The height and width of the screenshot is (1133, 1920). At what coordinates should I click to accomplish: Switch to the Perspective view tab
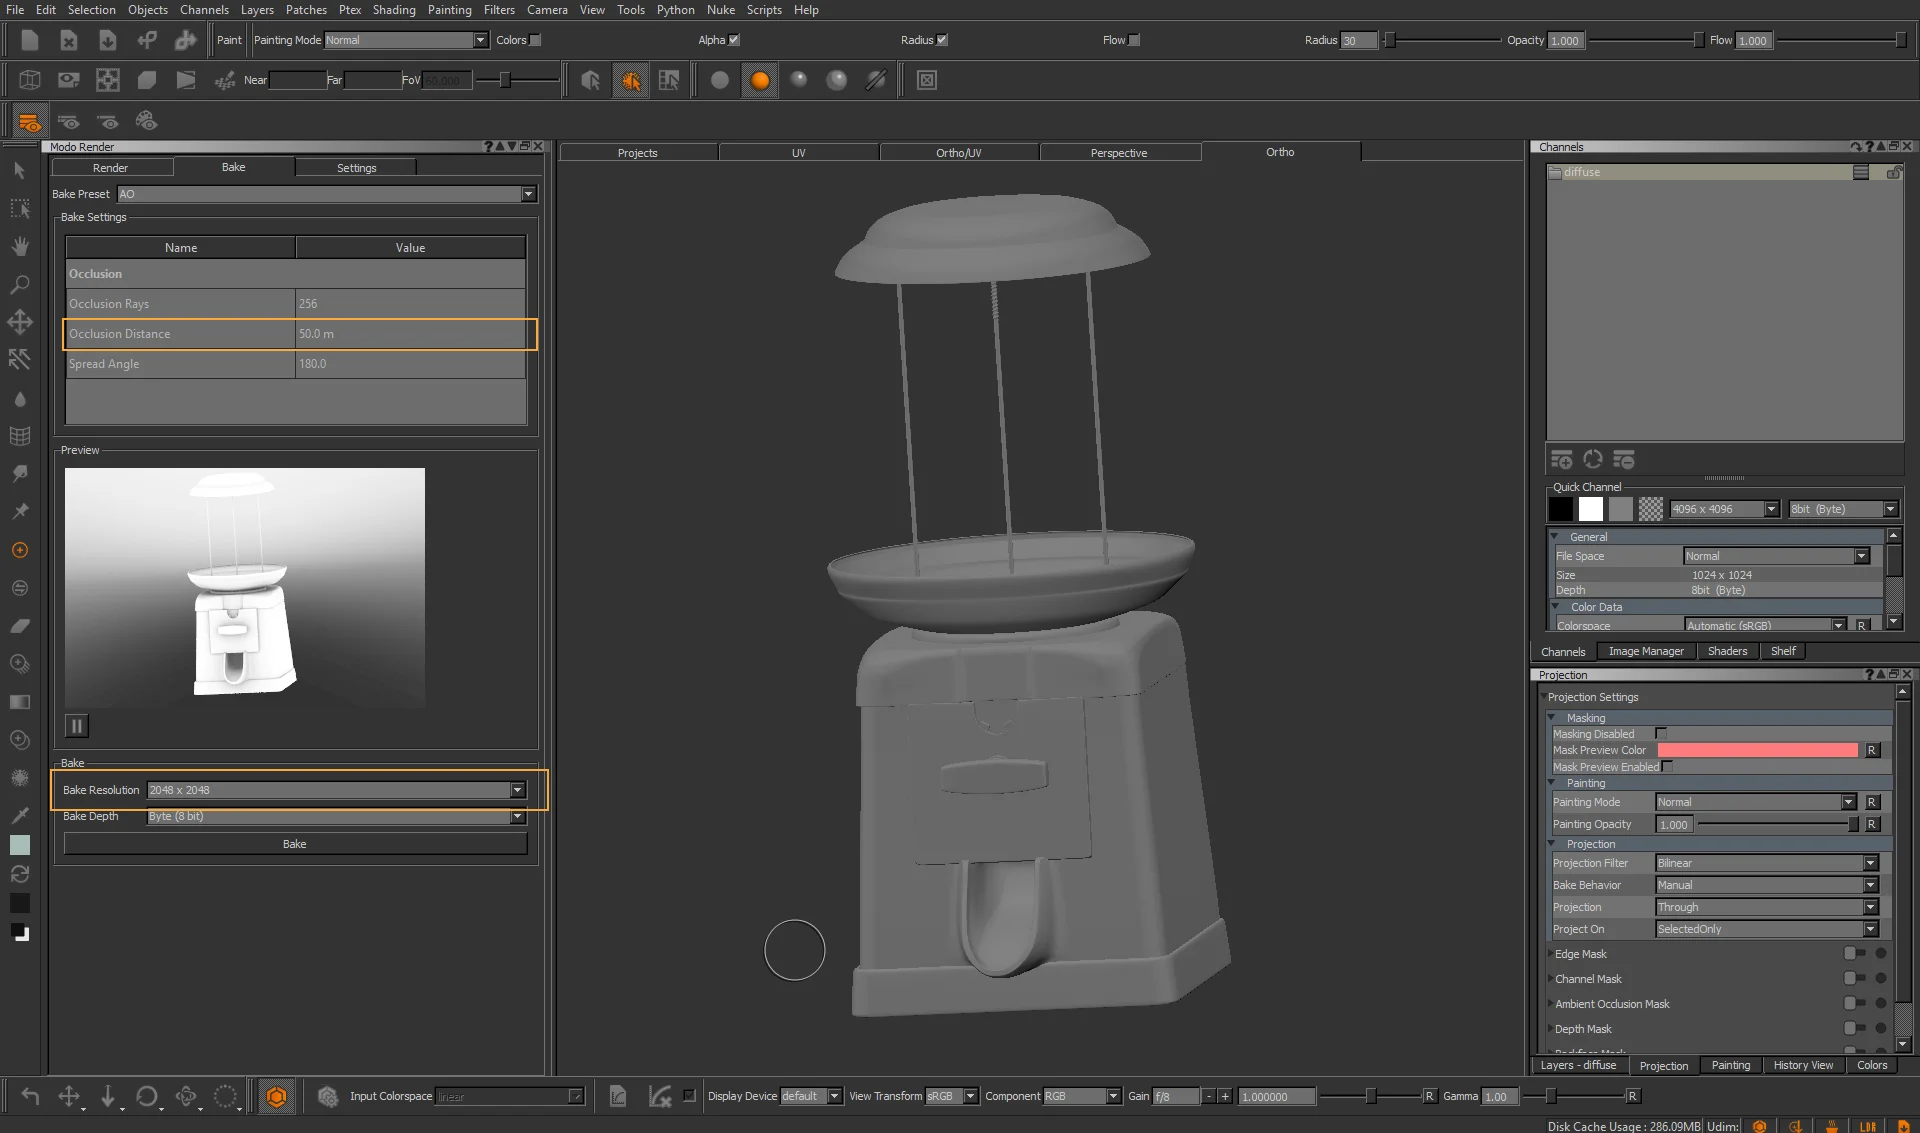1118,153
